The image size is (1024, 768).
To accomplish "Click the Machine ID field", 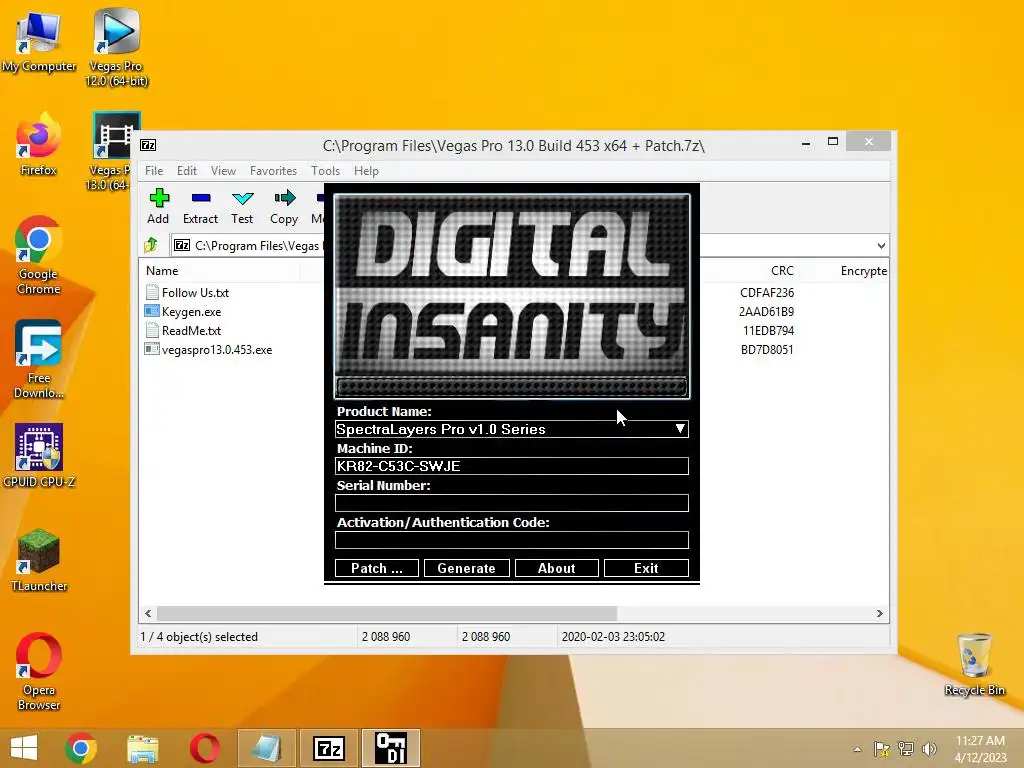I will click(x=511, y=466).
